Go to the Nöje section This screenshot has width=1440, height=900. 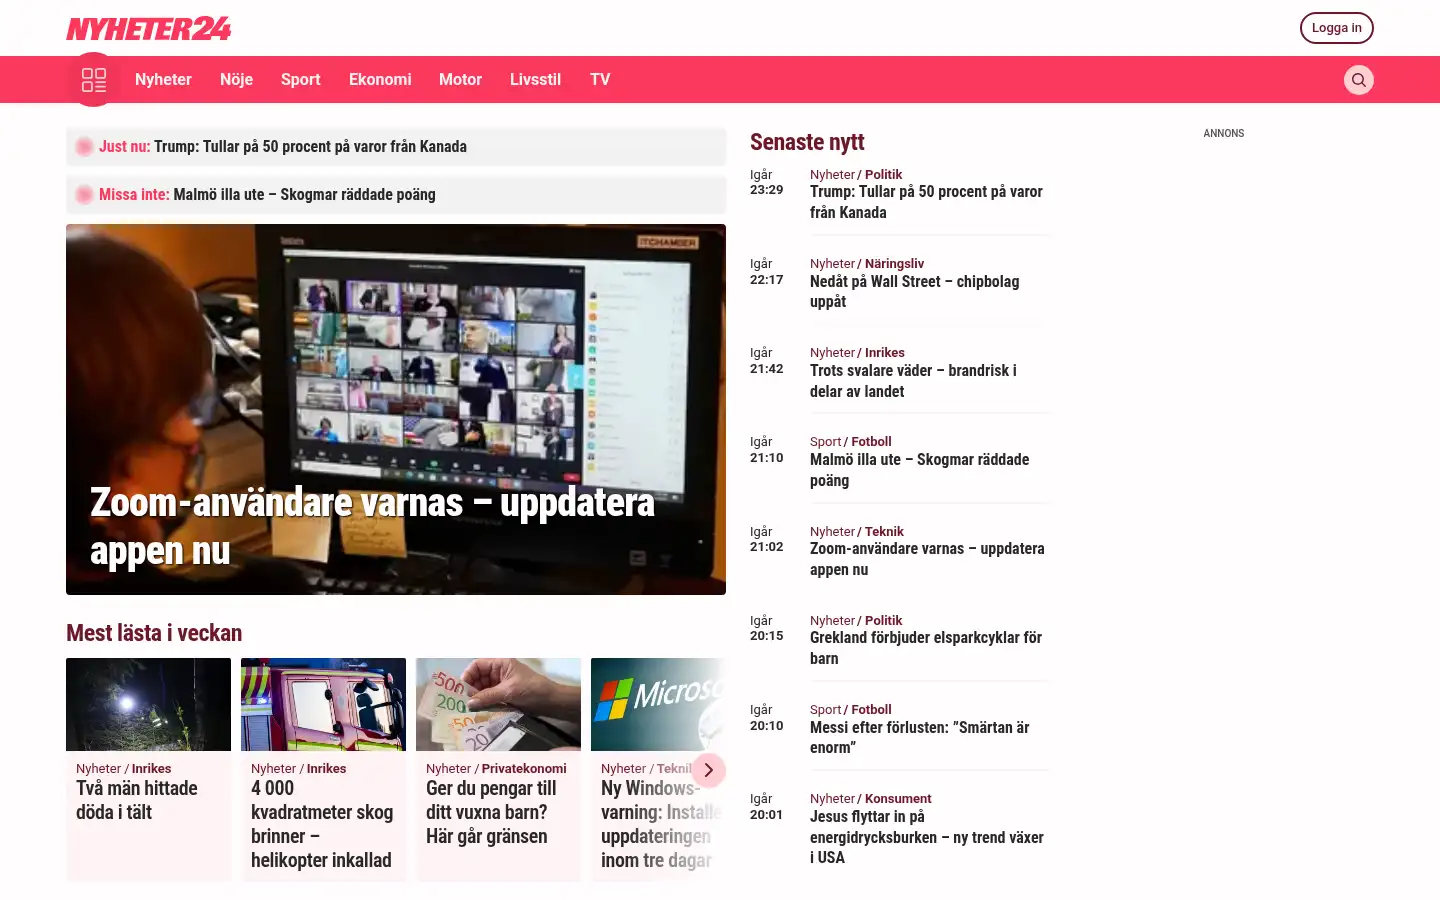236,80
